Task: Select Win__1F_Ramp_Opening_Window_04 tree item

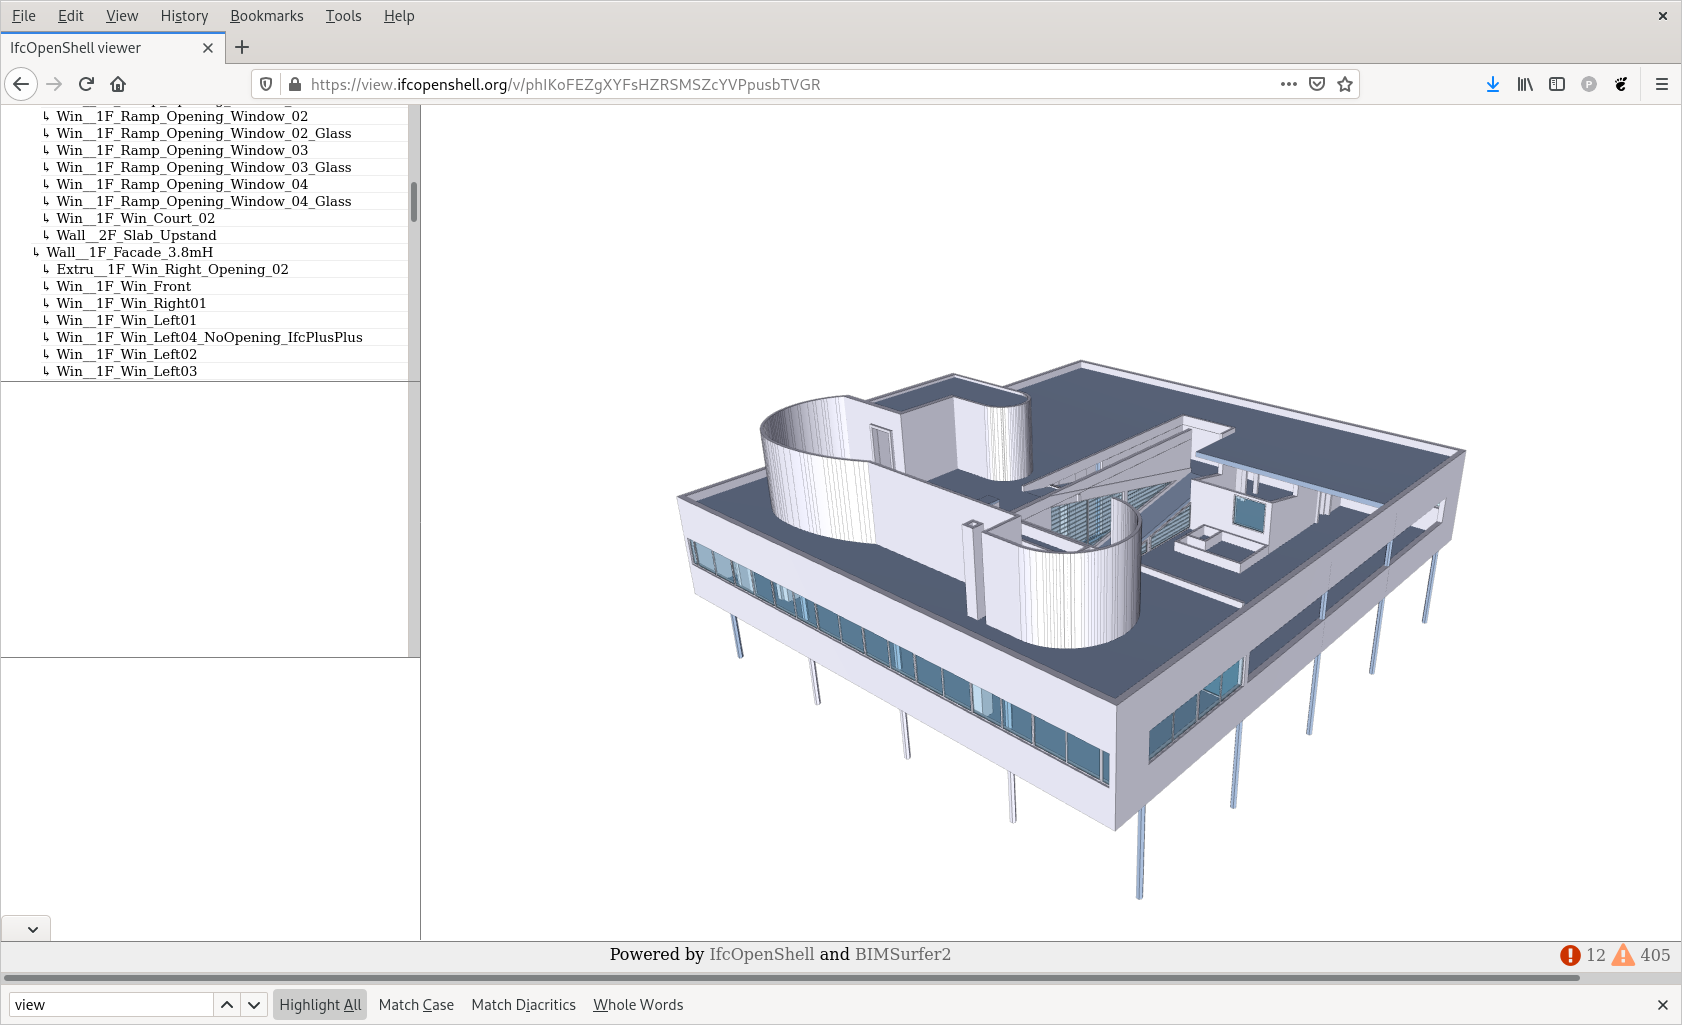Action: [182, 184]
